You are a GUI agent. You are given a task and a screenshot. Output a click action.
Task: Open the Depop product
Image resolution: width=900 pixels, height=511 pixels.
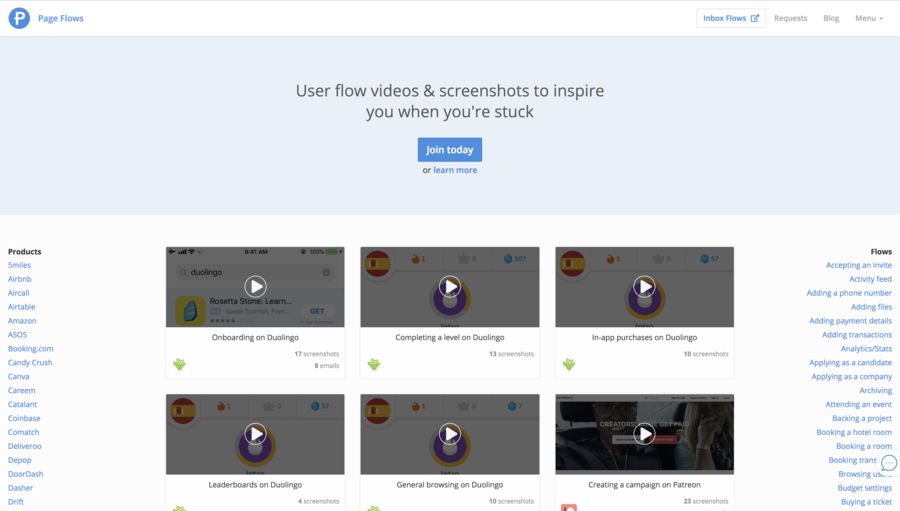pyautogui.click(x=20, y=460)
